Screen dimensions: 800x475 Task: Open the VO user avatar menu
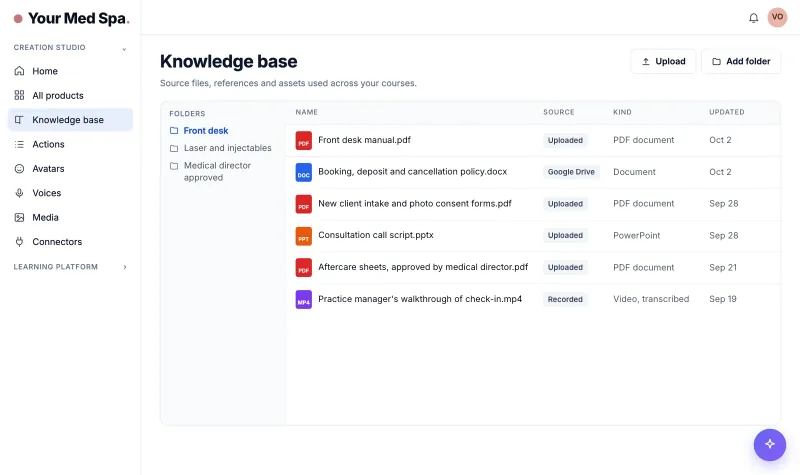(x=777, y=17)
